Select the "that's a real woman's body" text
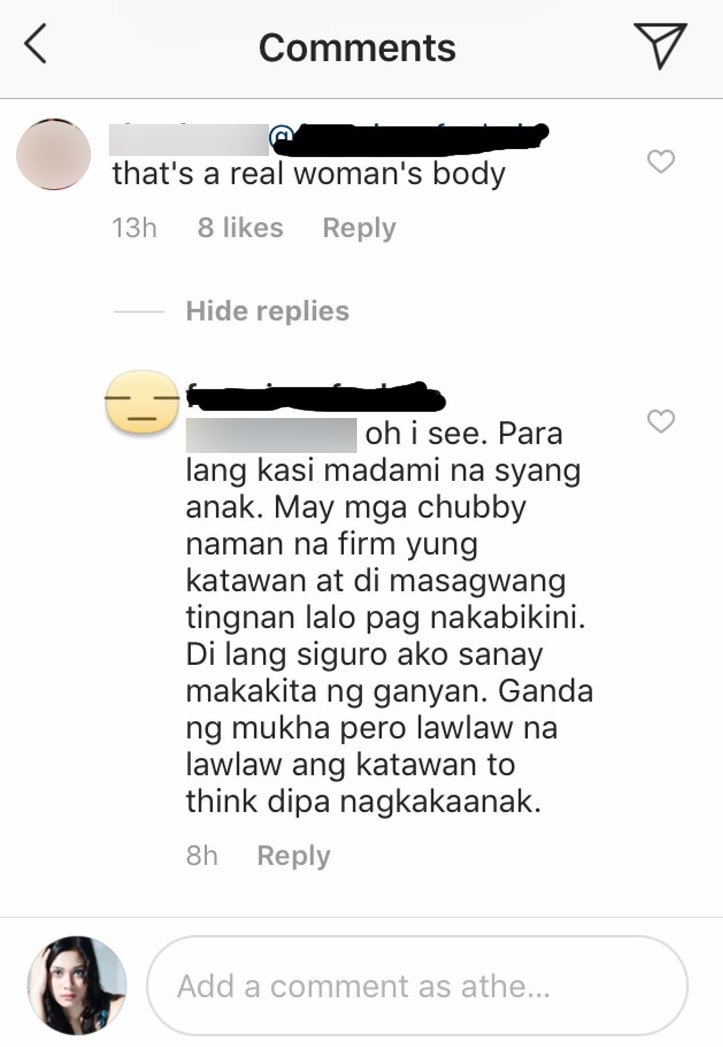This screenshot has width=723, height=1047. (x=308, y=174)
